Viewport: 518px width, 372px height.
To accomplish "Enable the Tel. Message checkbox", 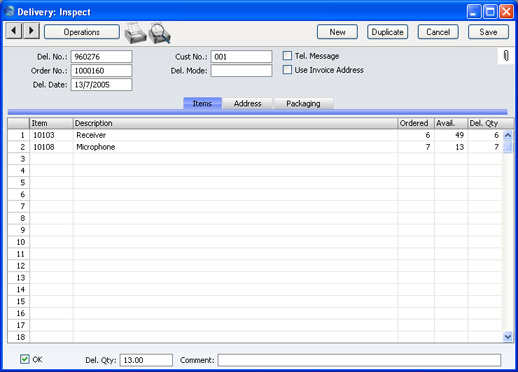I will (x=287, y=56).
